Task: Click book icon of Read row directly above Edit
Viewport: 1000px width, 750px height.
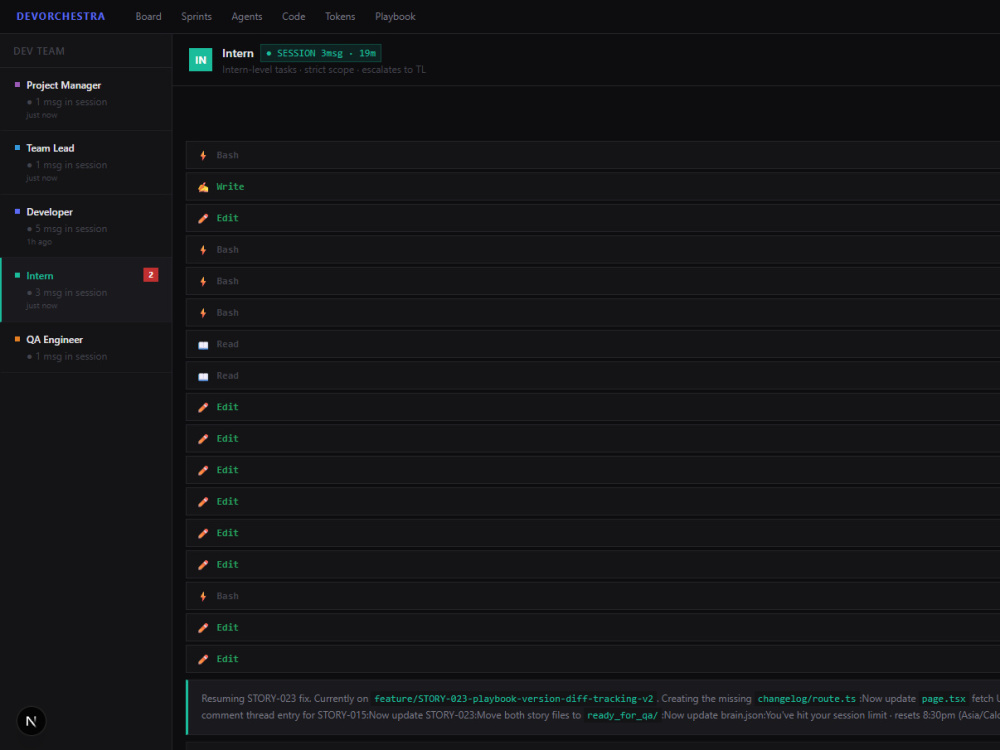Action: pos(203,376)
